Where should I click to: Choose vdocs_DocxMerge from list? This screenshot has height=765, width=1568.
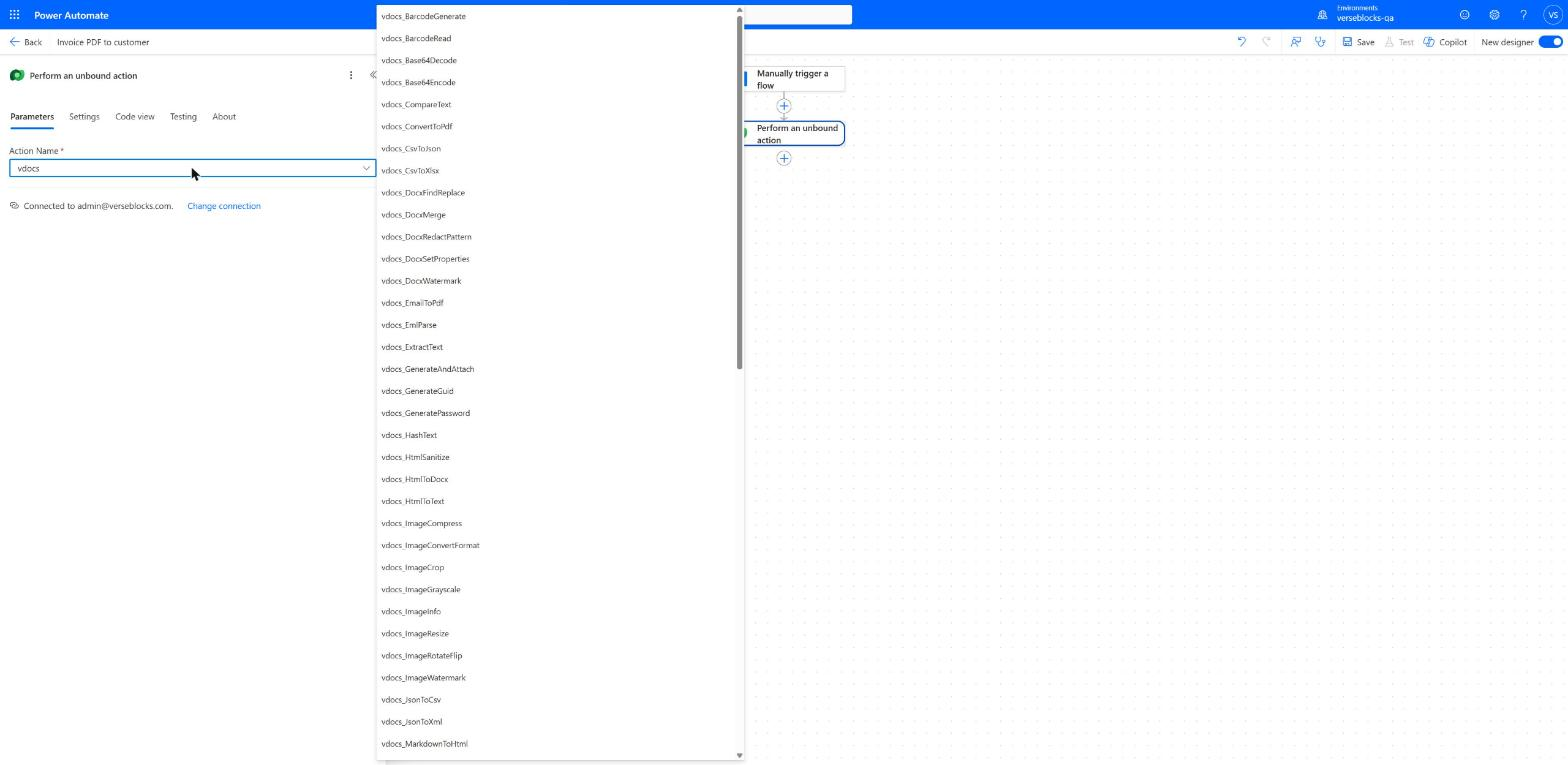(x=556, y=214)
